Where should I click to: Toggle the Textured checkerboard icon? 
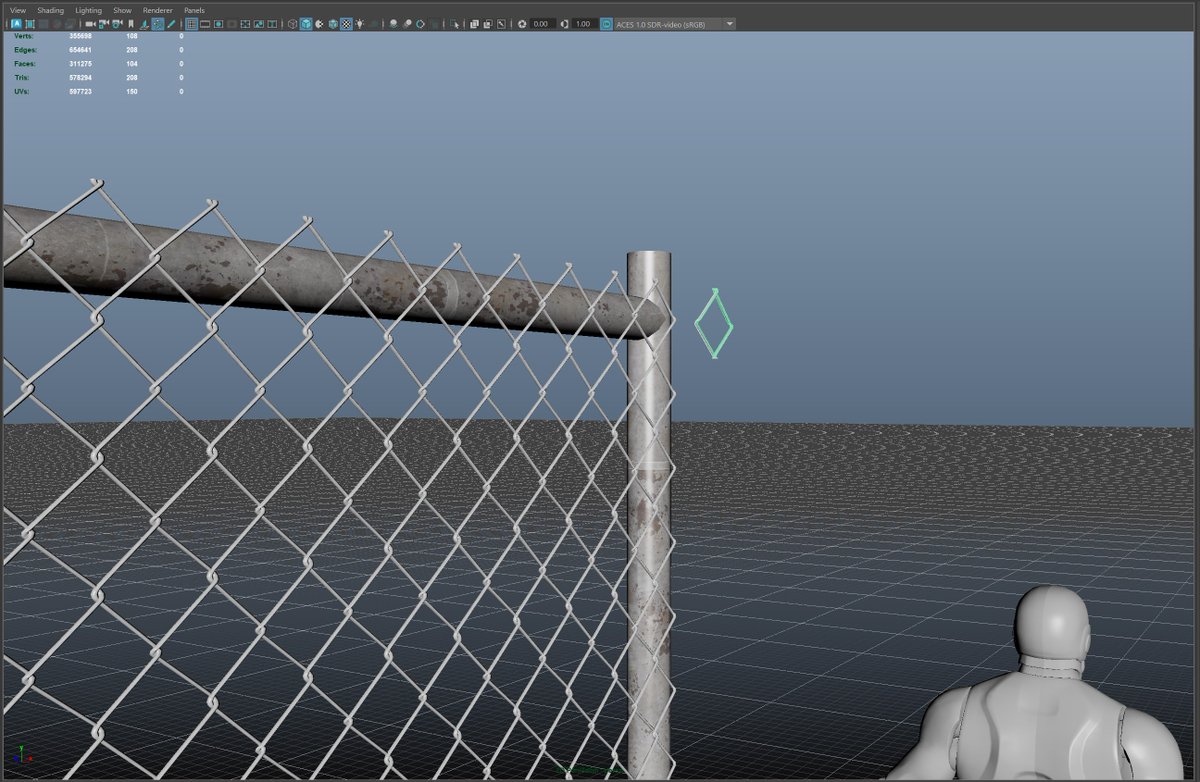[346, 24]
